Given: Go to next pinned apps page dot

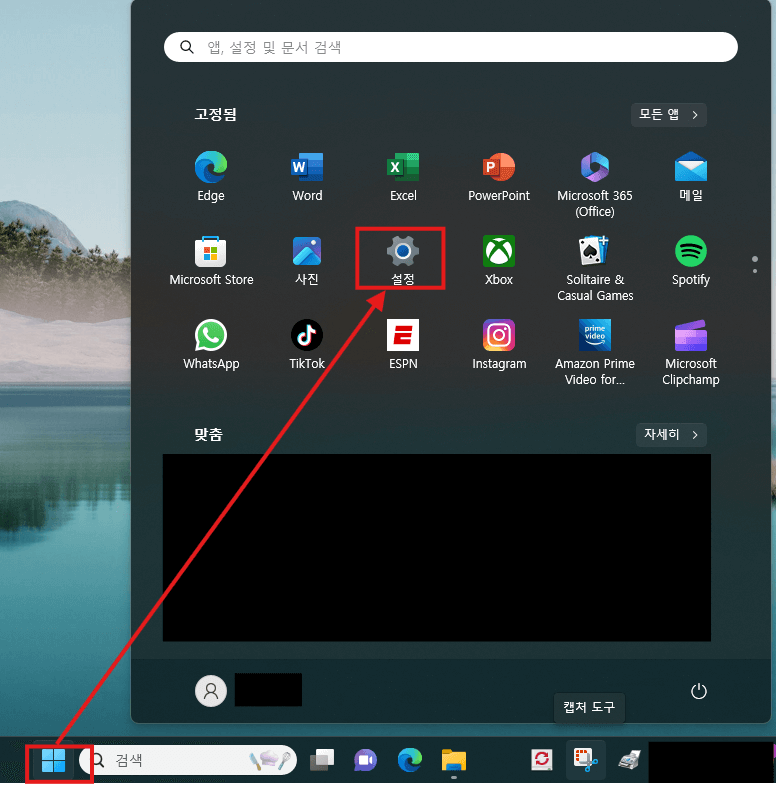Looking at the screenshot, I should 755,271.
